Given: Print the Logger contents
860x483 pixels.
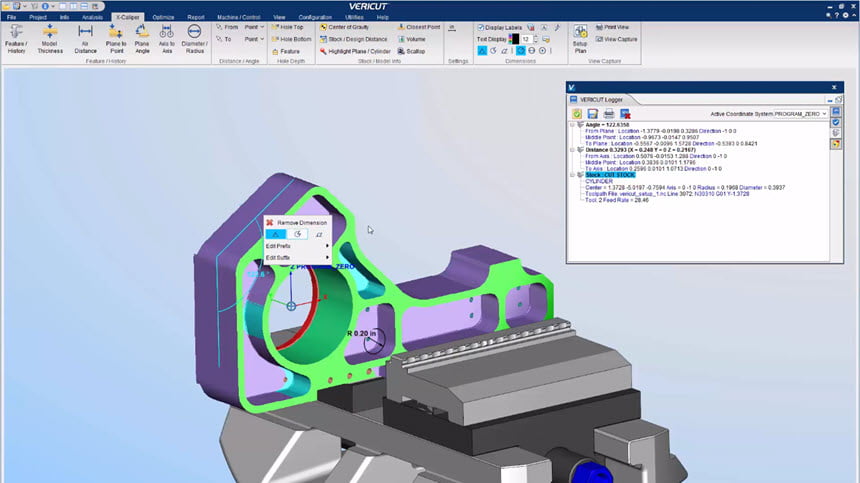Looking at the screenshot, I should (609, 113).
